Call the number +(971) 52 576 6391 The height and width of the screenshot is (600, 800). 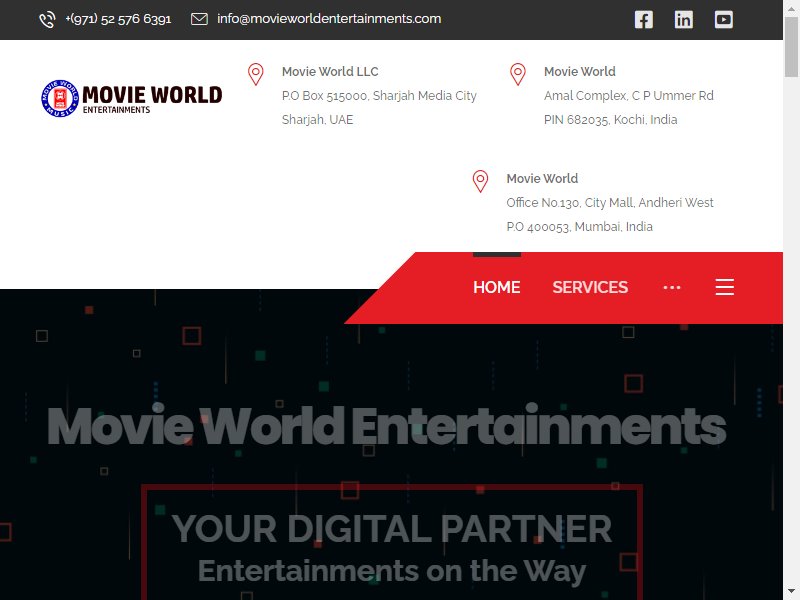click(x=118, y=19)
